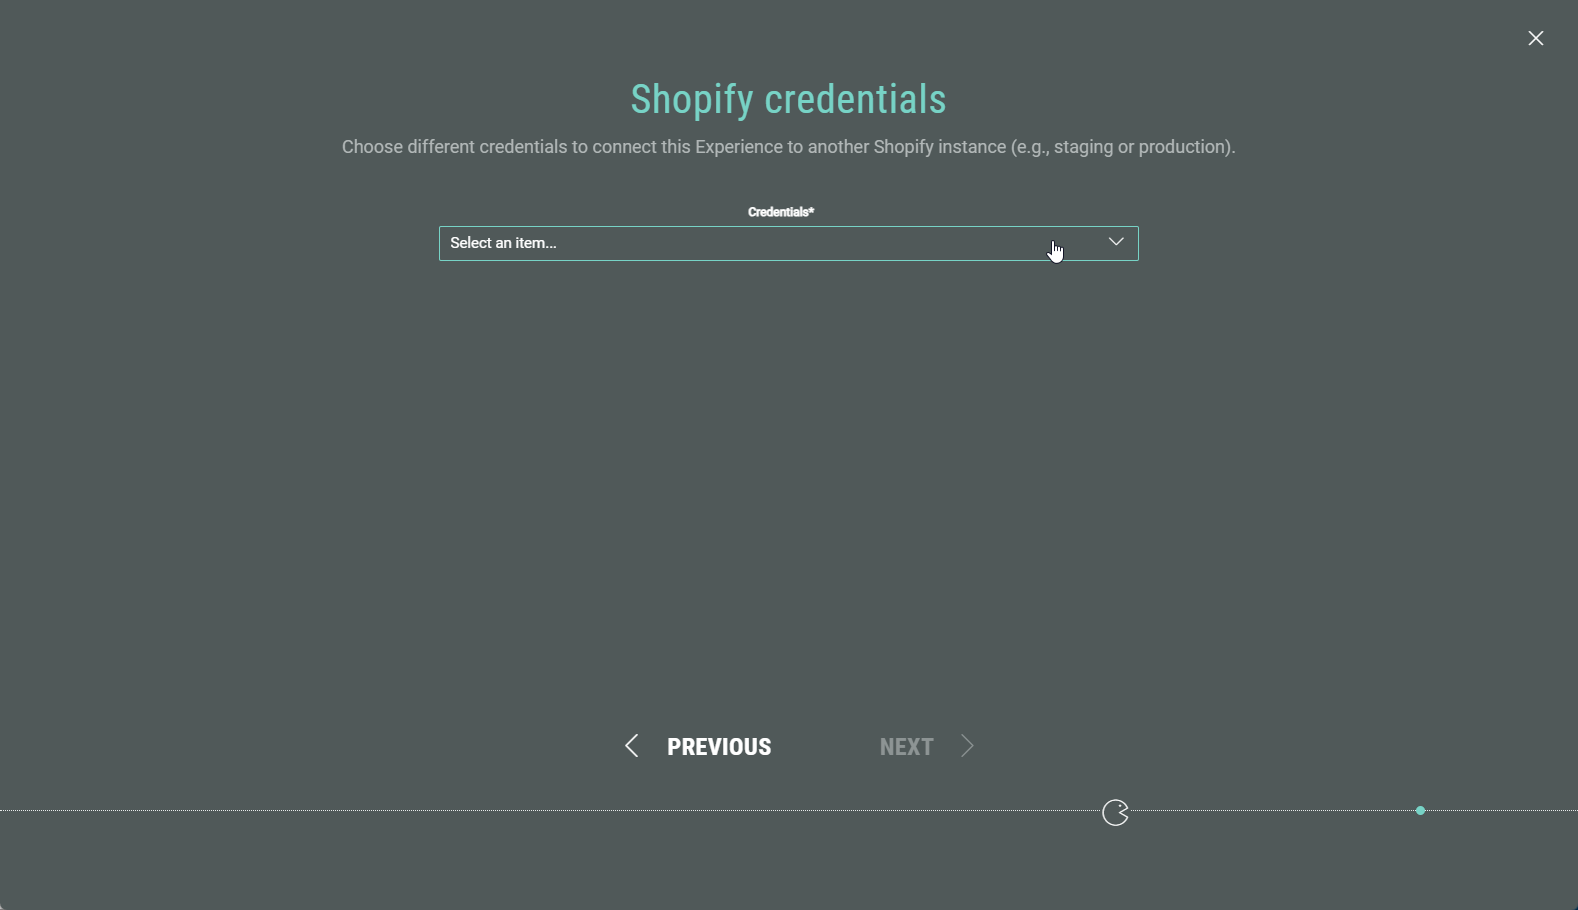Click "Choose different credentials" in the description
This screenshot has width=1578, height=910.
pyautogui.click(x=455, y=147)
